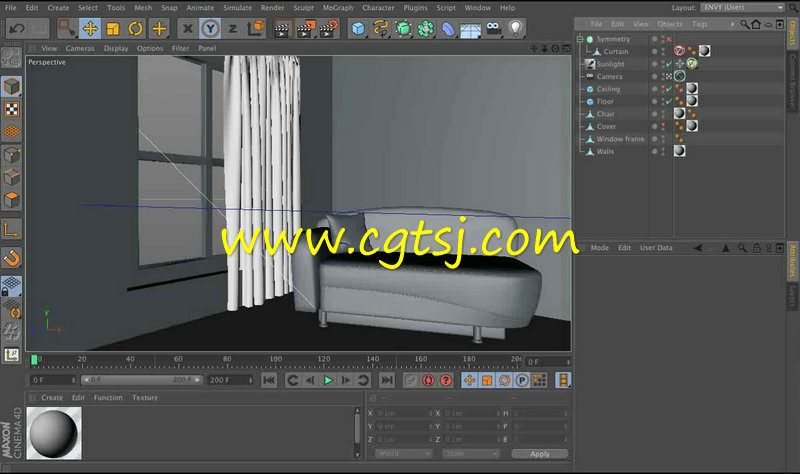This screenshot has width=800, height=474.
Task: Toggle Walls visibility dots
Action: (663, 152)
